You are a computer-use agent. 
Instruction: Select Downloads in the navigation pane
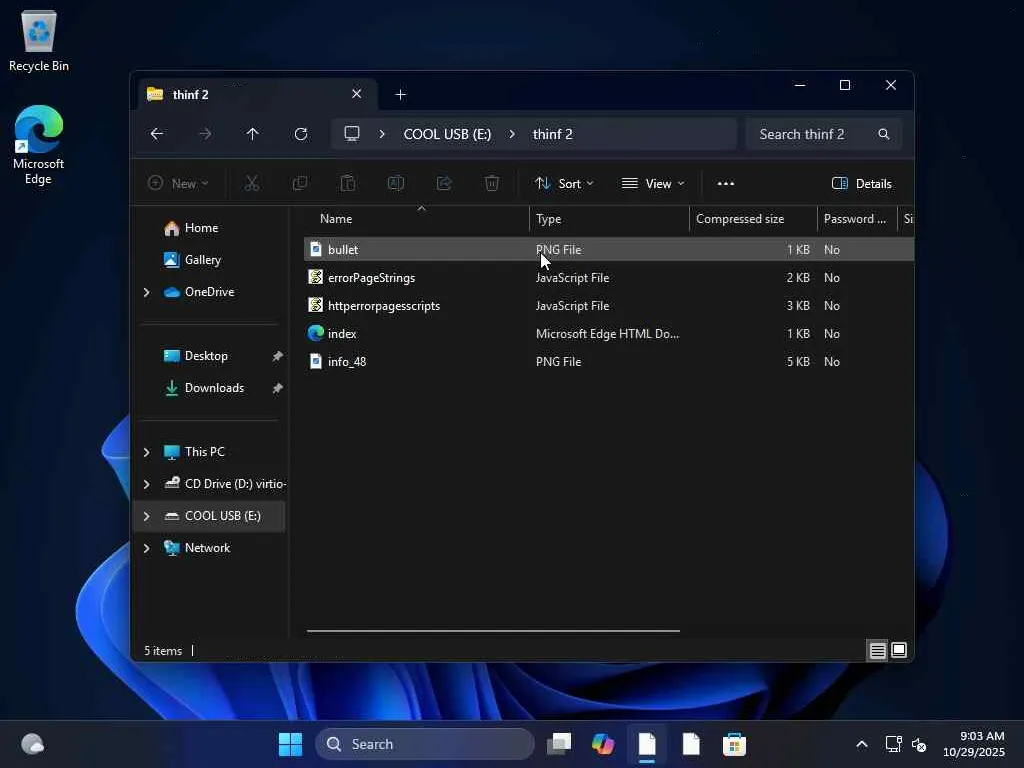click(214, 388)
